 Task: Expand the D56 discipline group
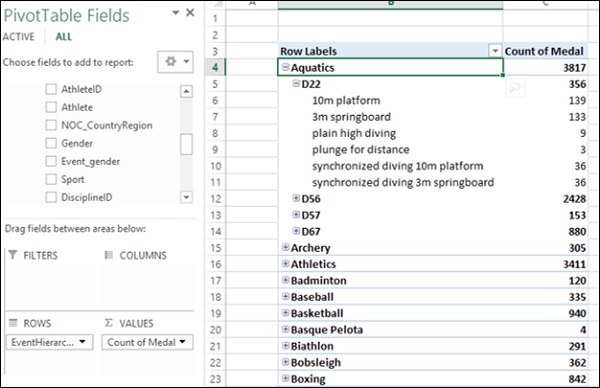pyautogui.click(x=296, y=198)
